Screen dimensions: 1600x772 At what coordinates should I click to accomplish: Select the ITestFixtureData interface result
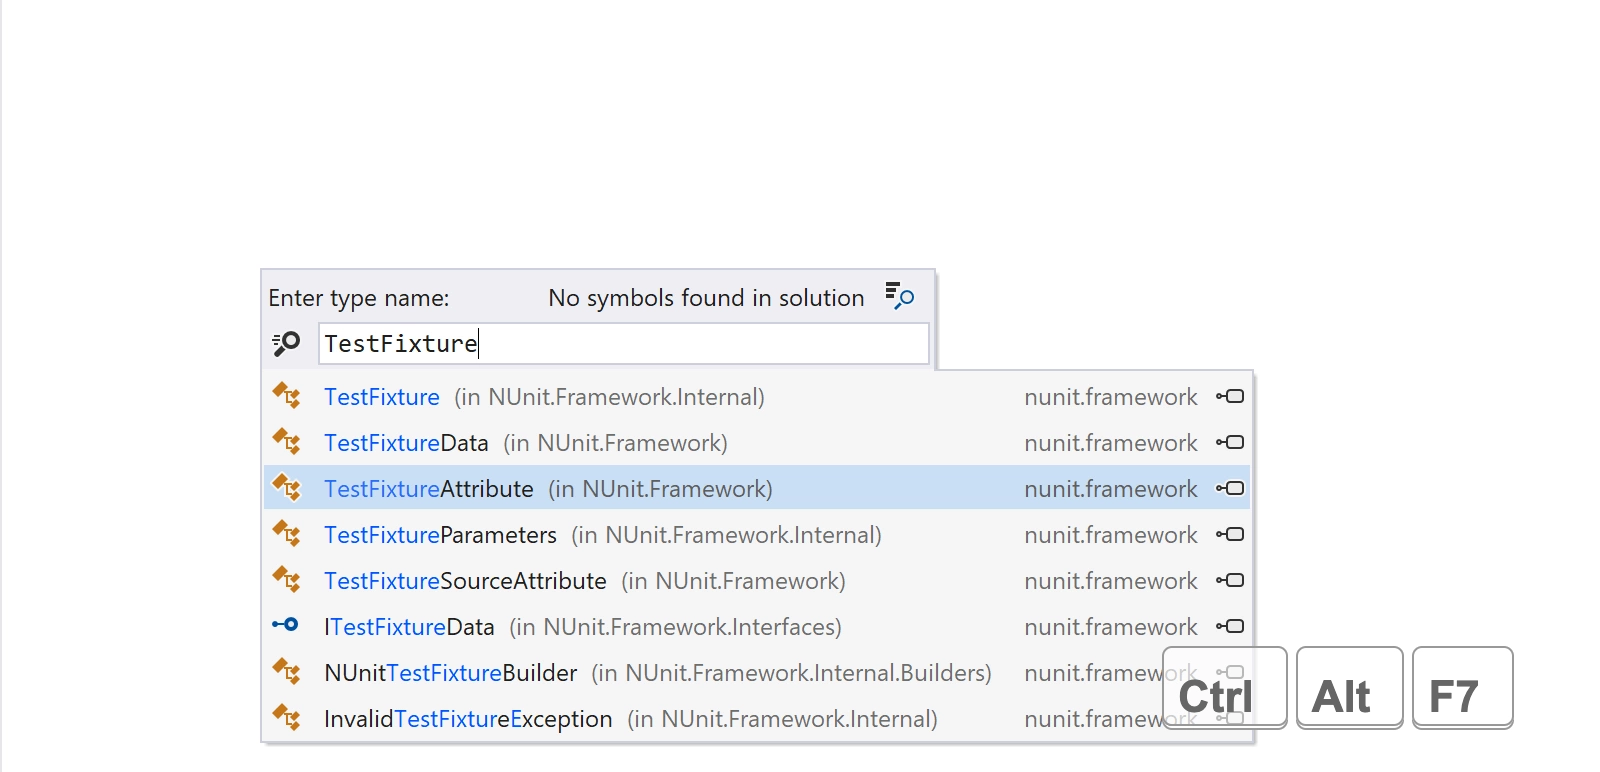tap(757, 627)
